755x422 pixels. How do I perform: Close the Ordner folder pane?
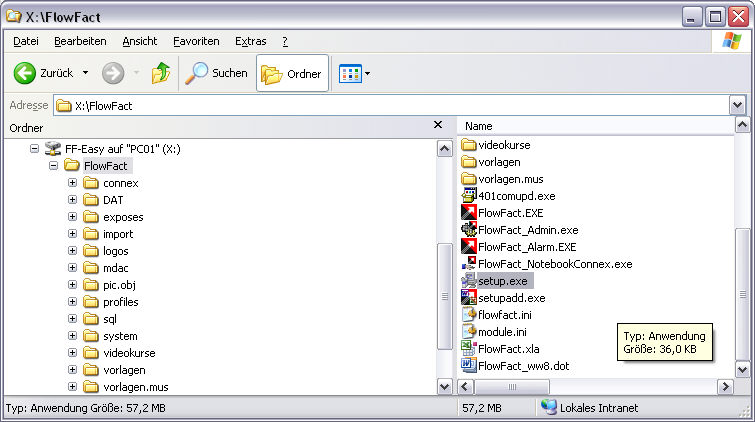pos(438,125)
